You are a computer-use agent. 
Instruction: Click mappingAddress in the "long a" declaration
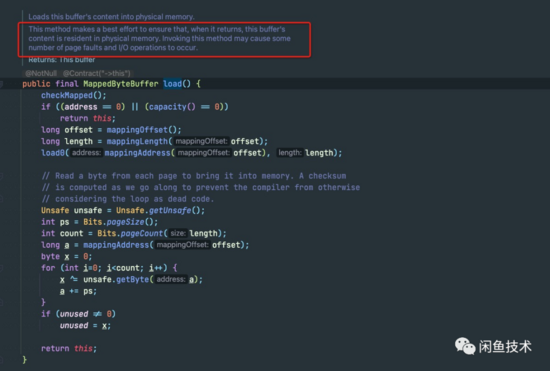116,245
